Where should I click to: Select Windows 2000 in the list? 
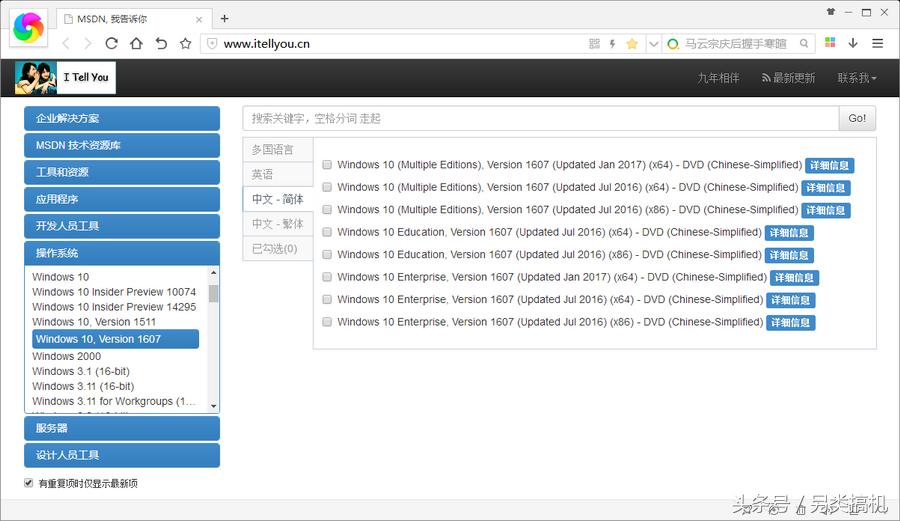66,356
